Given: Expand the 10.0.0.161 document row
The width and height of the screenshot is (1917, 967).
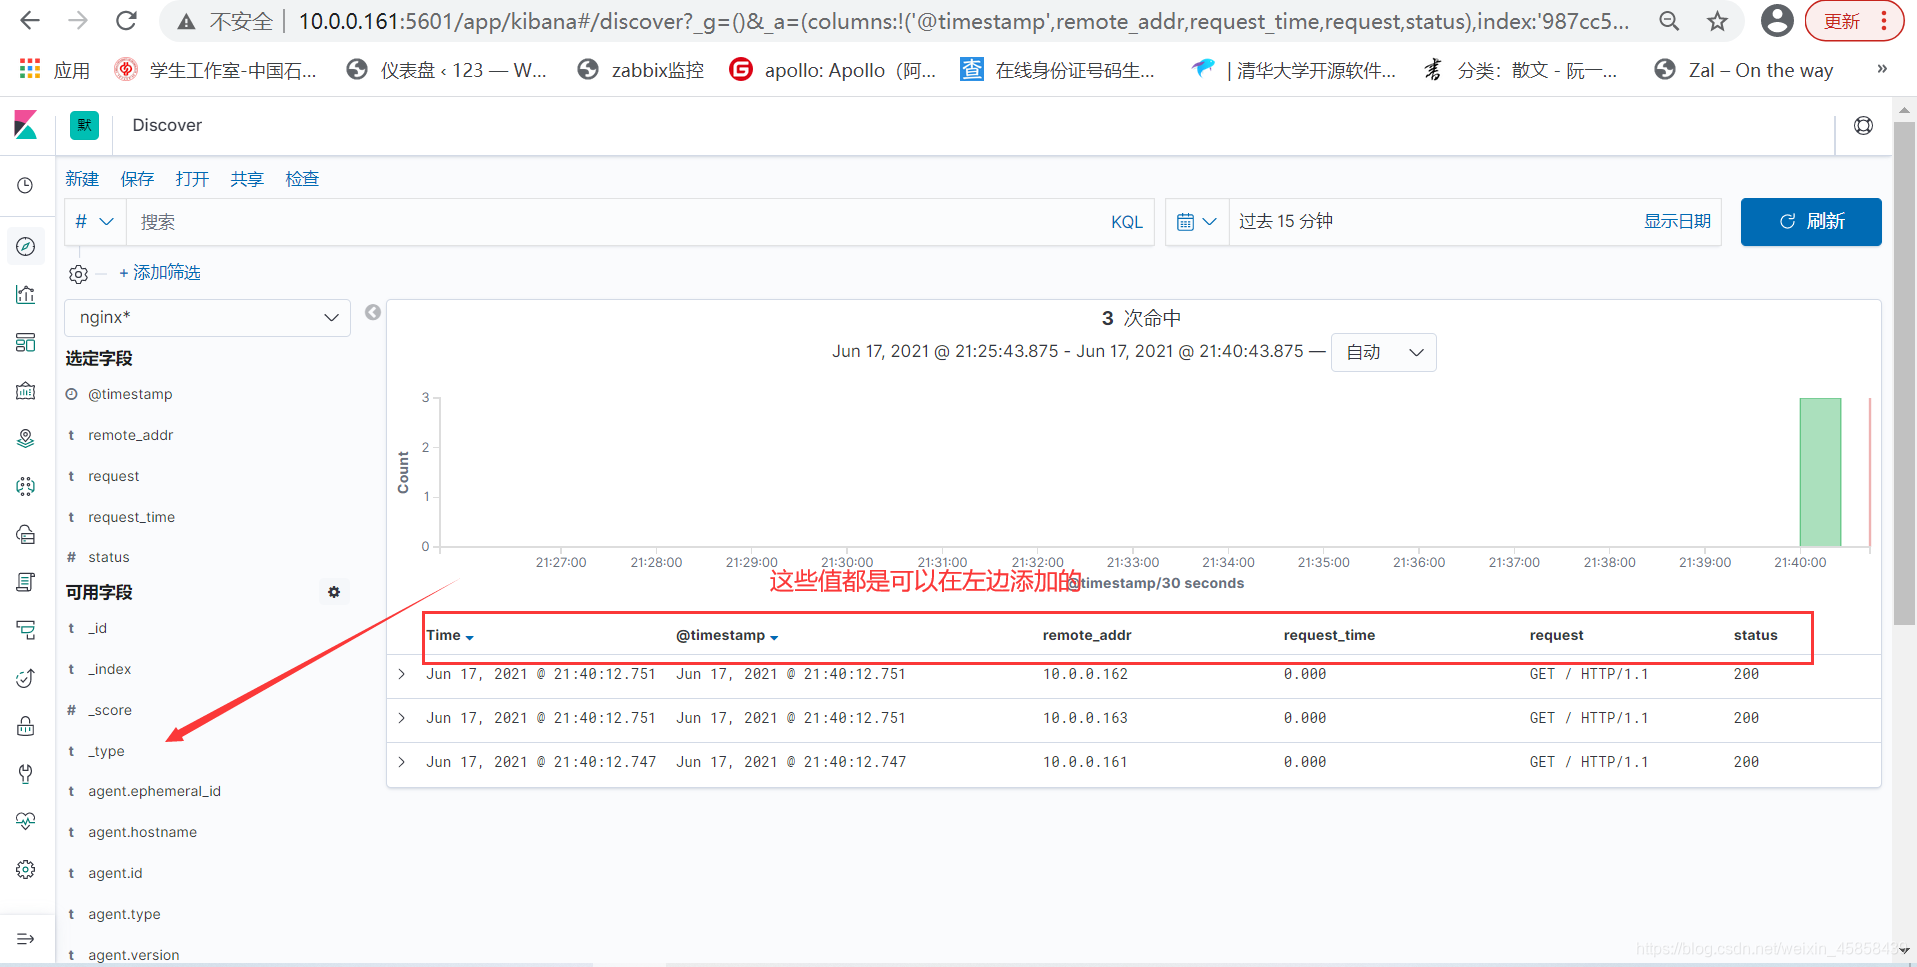Looking at the screenshot, I should 402,763.
